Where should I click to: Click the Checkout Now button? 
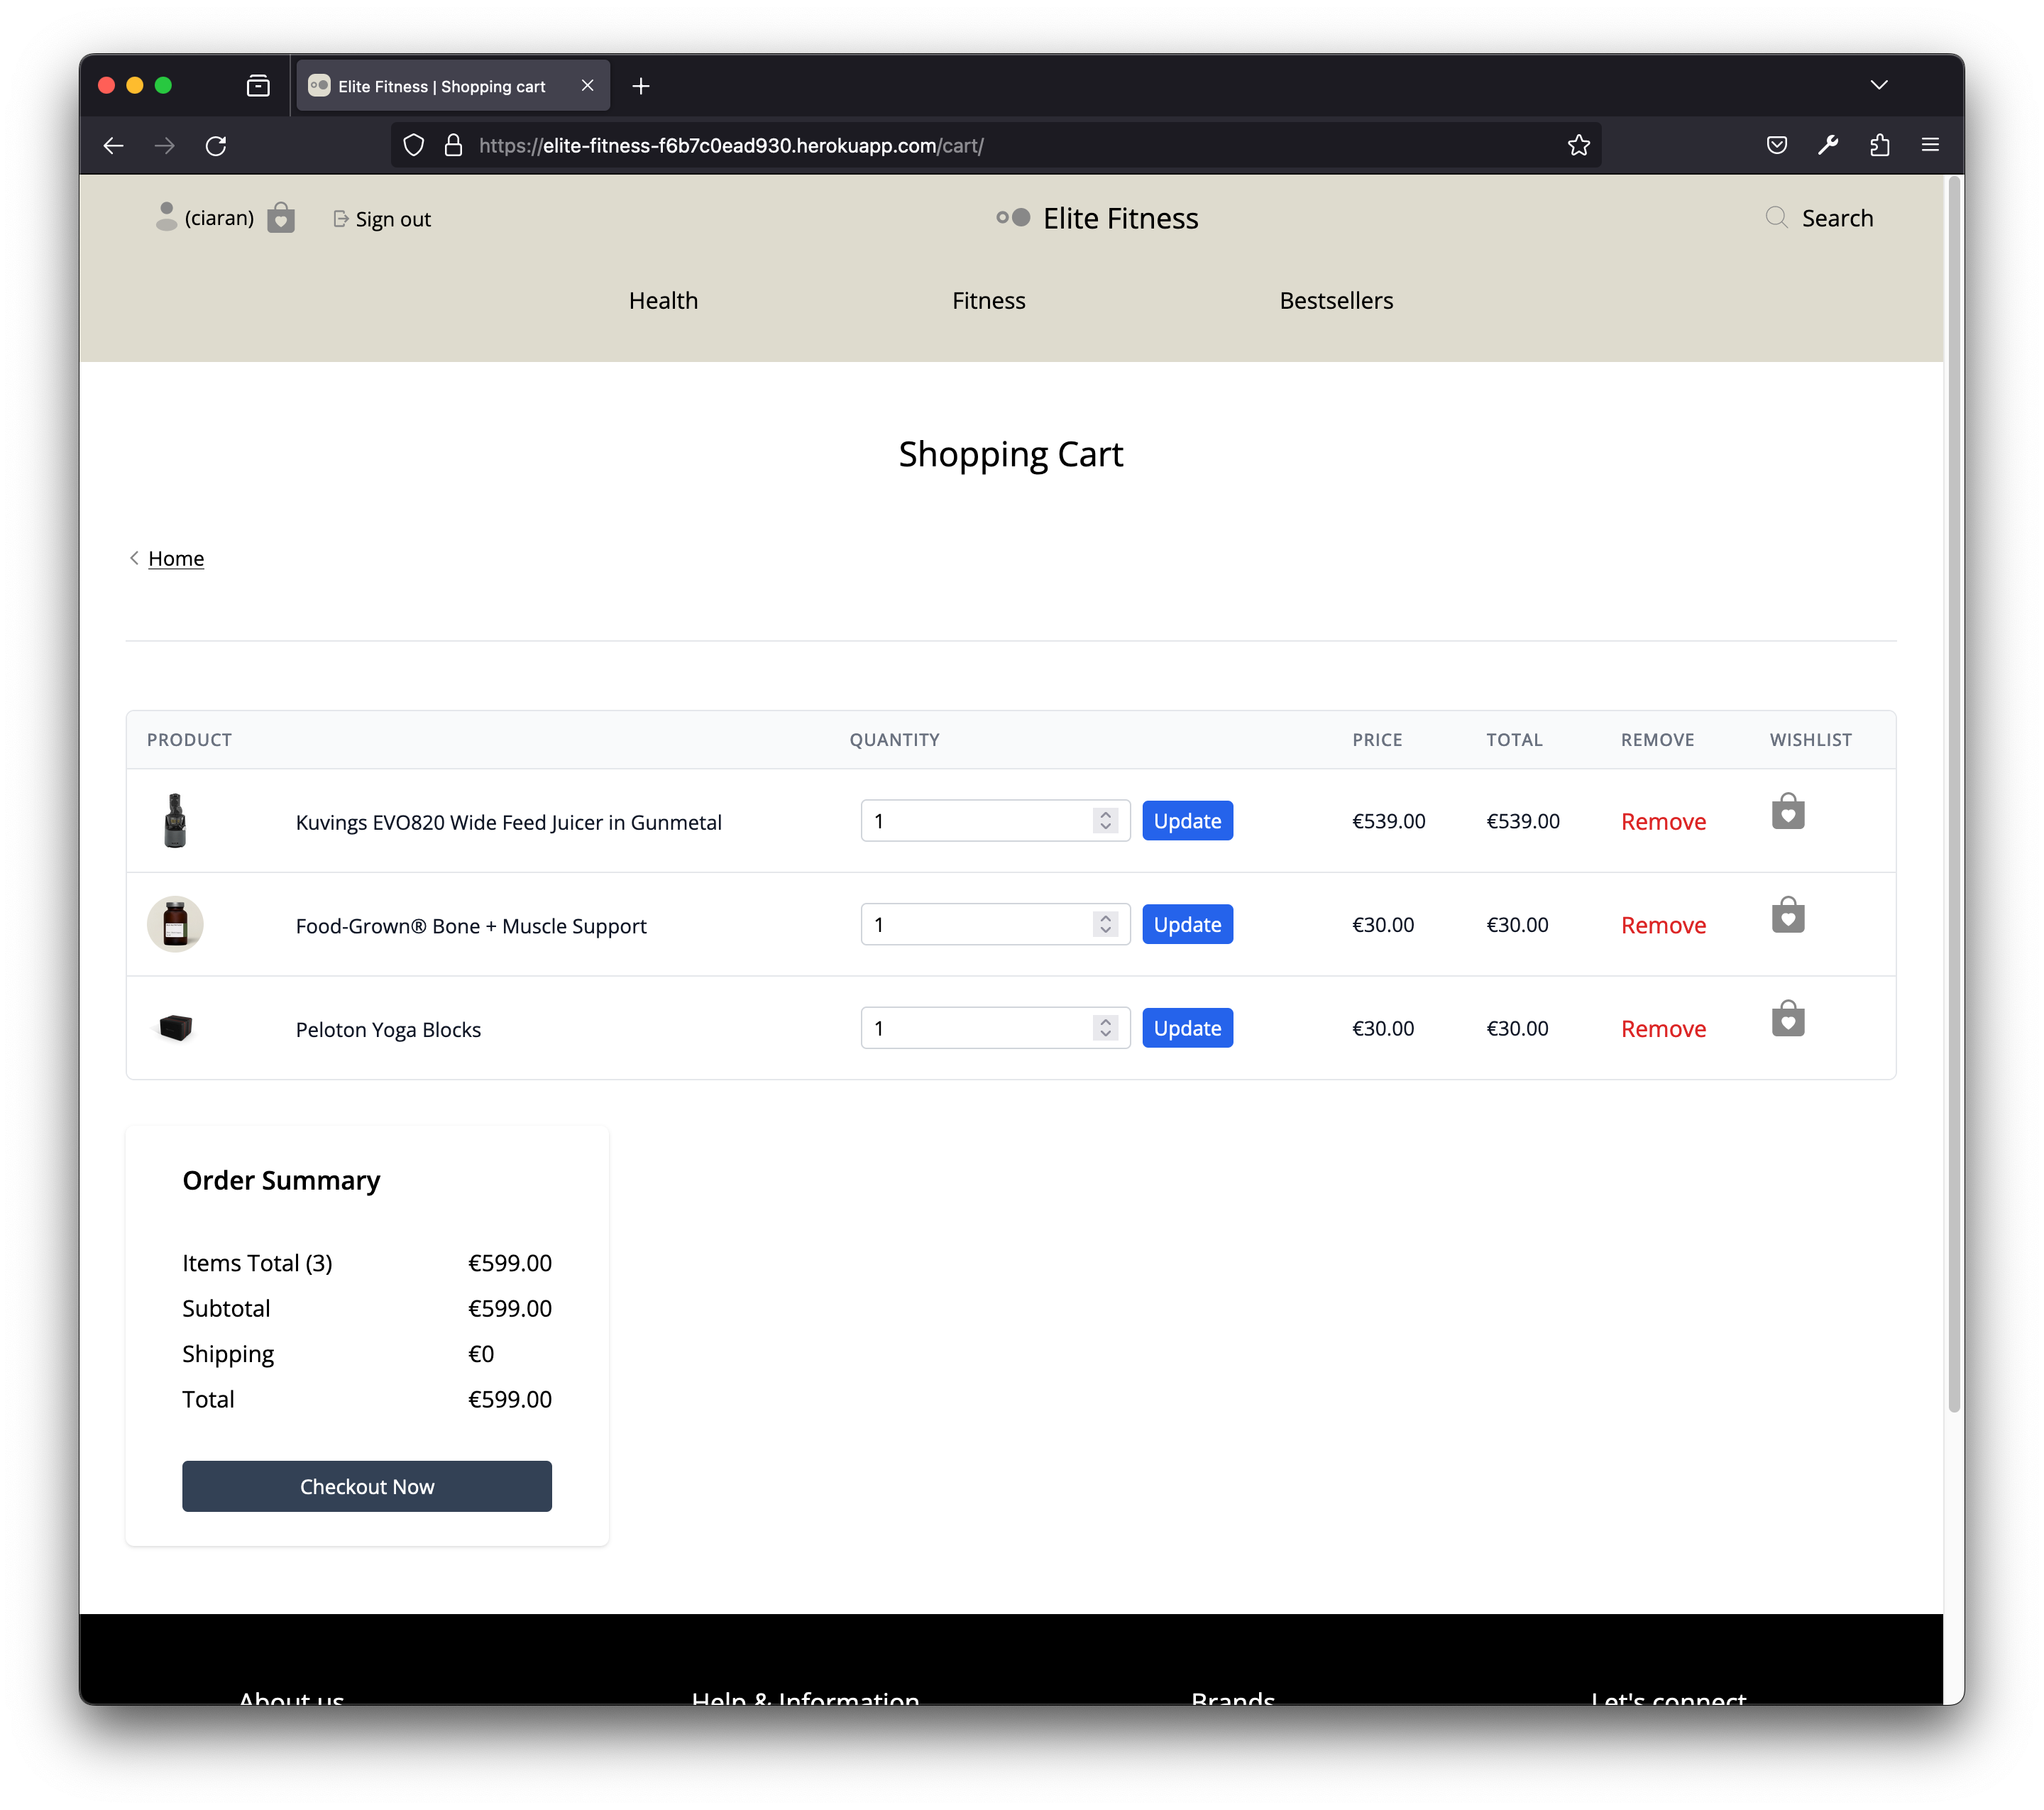367,1487
